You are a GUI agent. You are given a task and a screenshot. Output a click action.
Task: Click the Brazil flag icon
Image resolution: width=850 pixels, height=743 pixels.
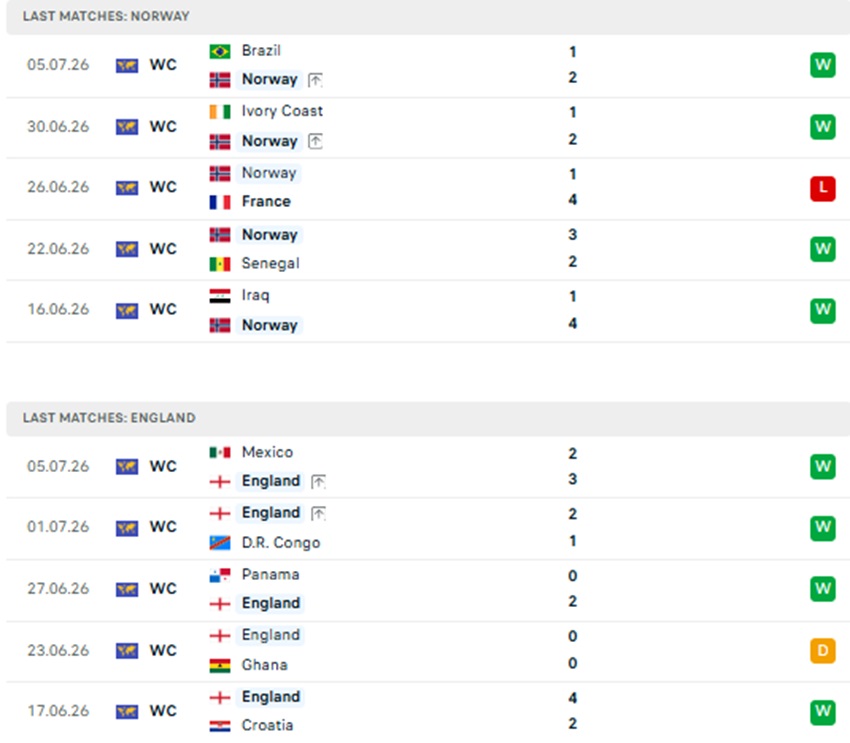pos(220,51)
